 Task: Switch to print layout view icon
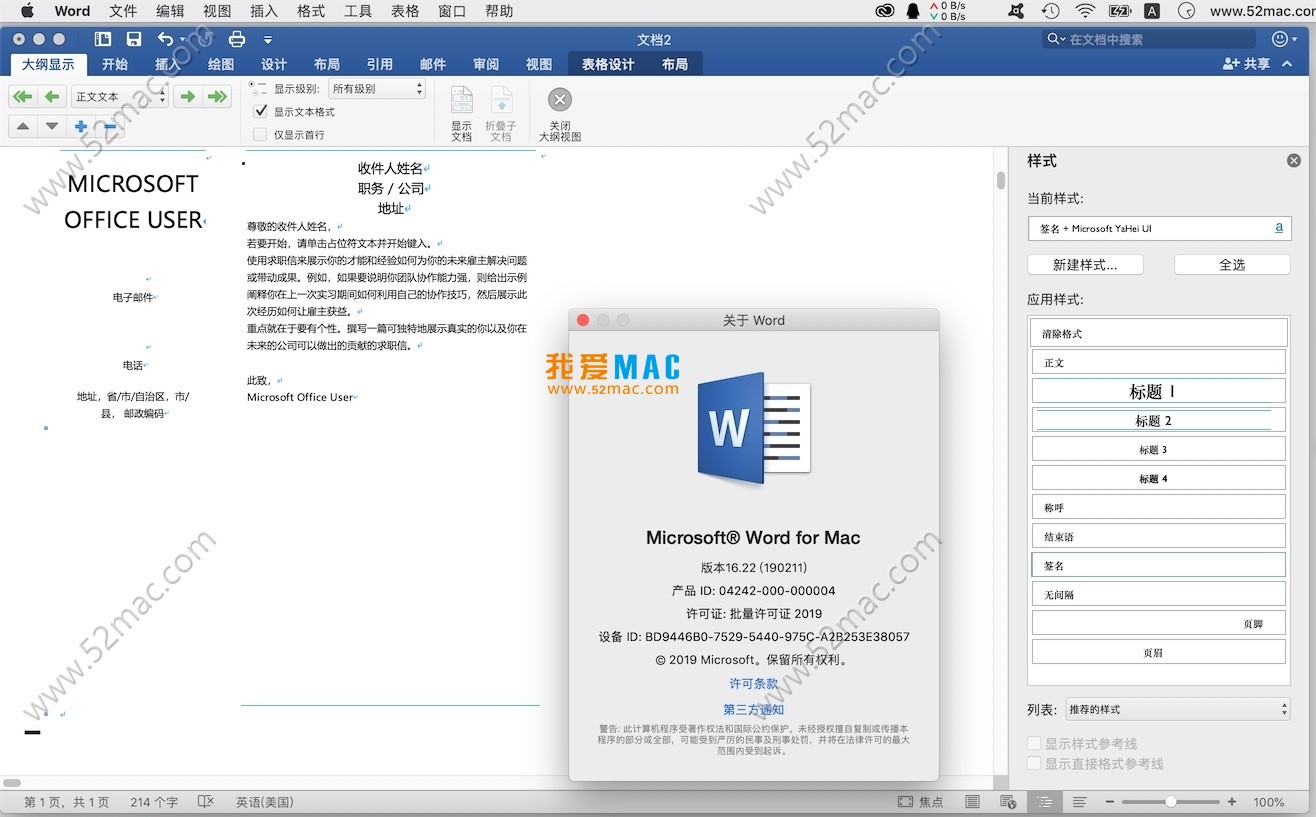click(972, 802)
